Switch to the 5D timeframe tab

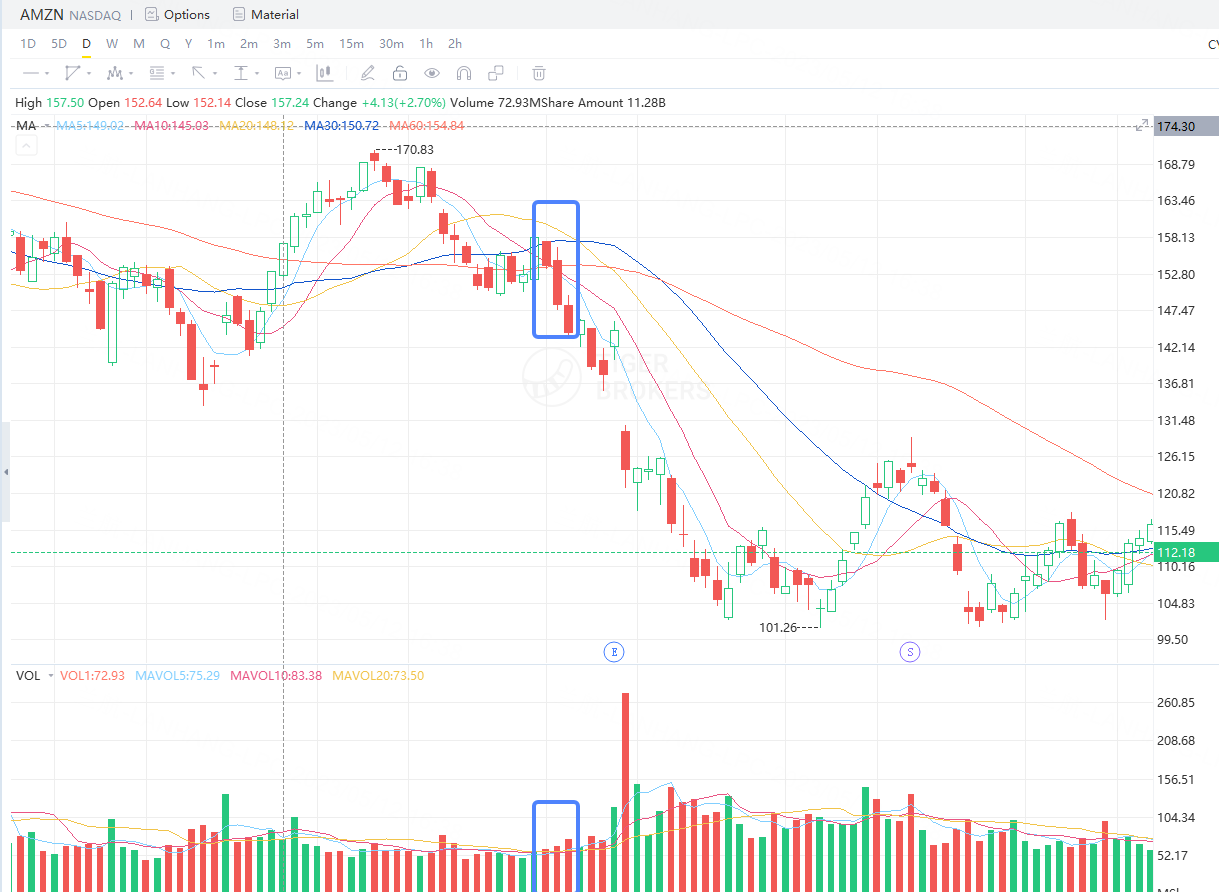(59, 43)
